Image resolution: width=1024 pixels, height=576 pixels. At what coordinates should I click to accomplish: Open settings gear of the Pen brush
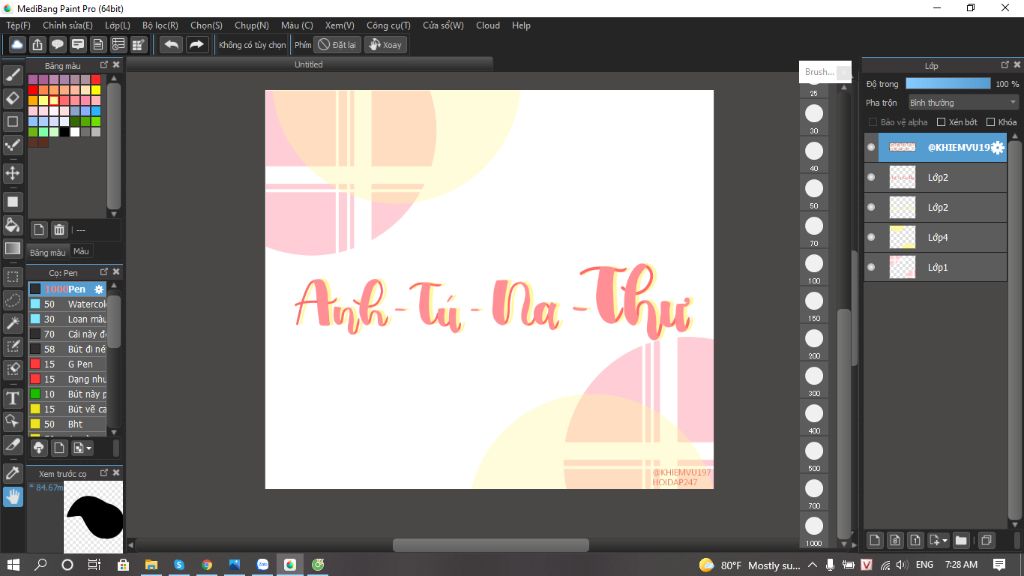[99, 289]
